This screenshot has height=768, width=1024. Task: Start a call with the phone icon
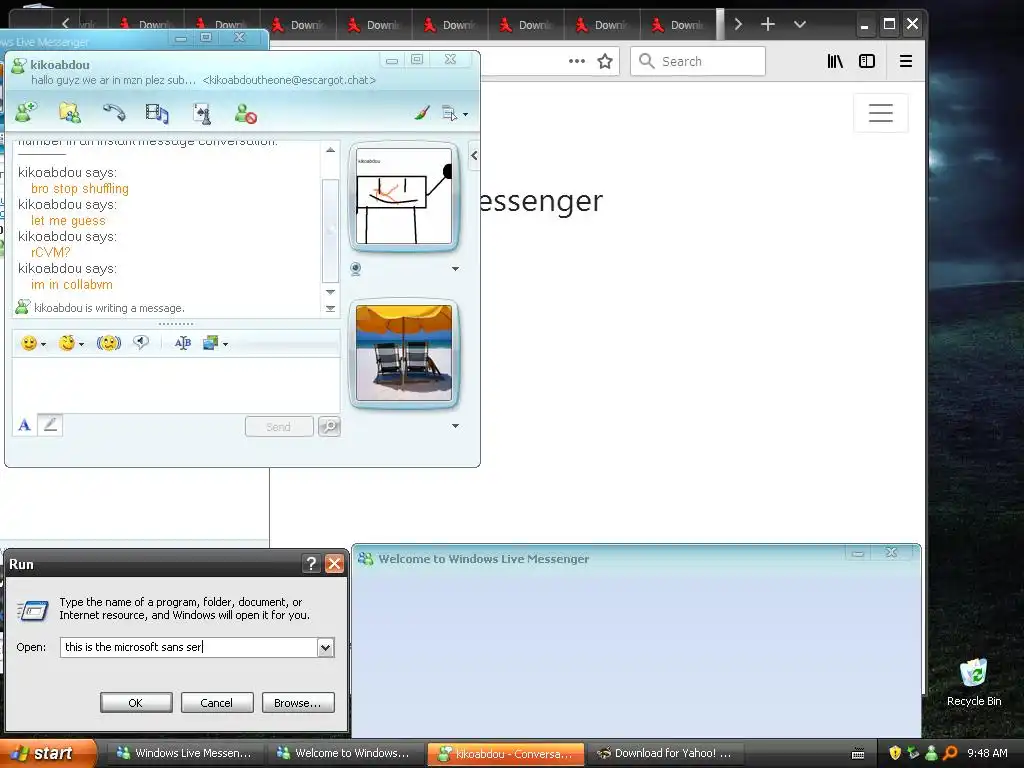(114, 112)
